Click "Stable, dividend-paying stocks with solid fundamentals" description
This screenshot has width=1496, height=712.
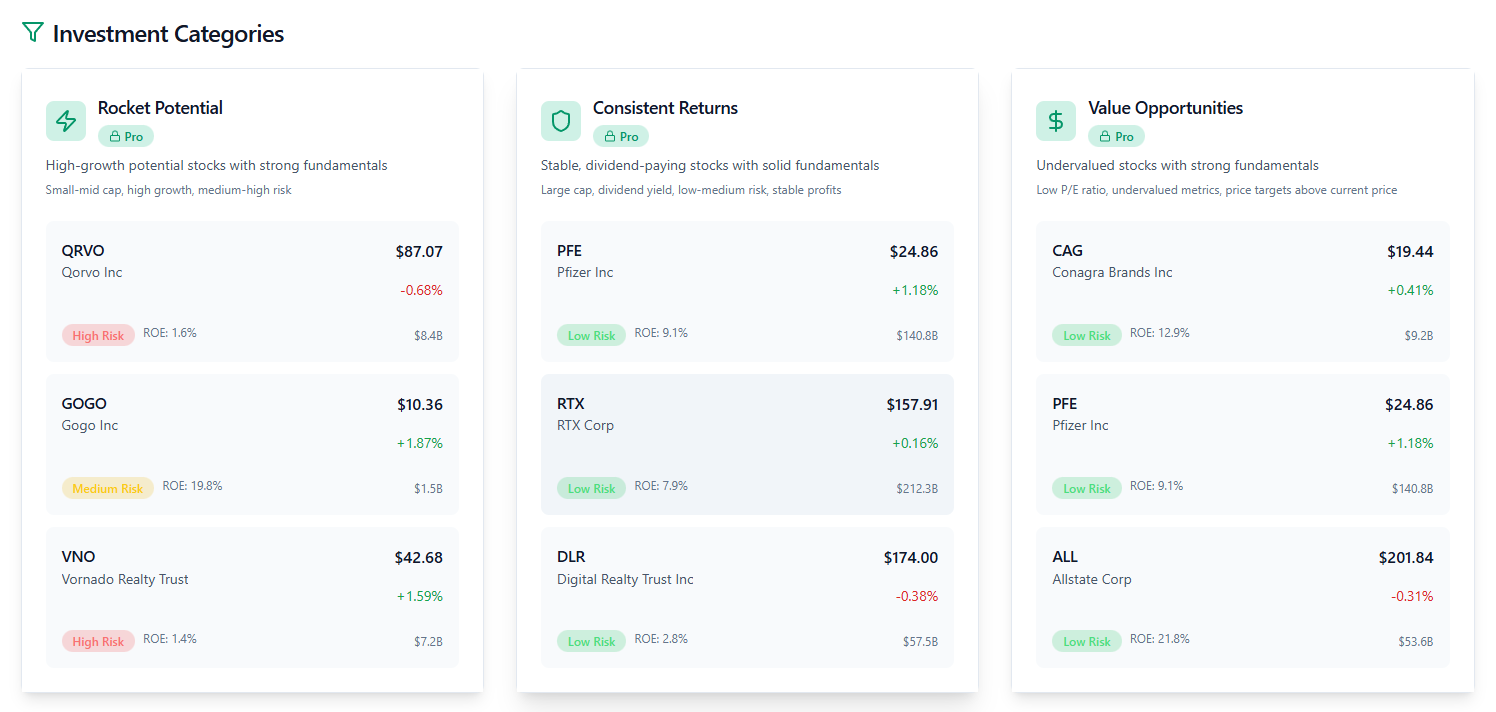coord(710,165)
